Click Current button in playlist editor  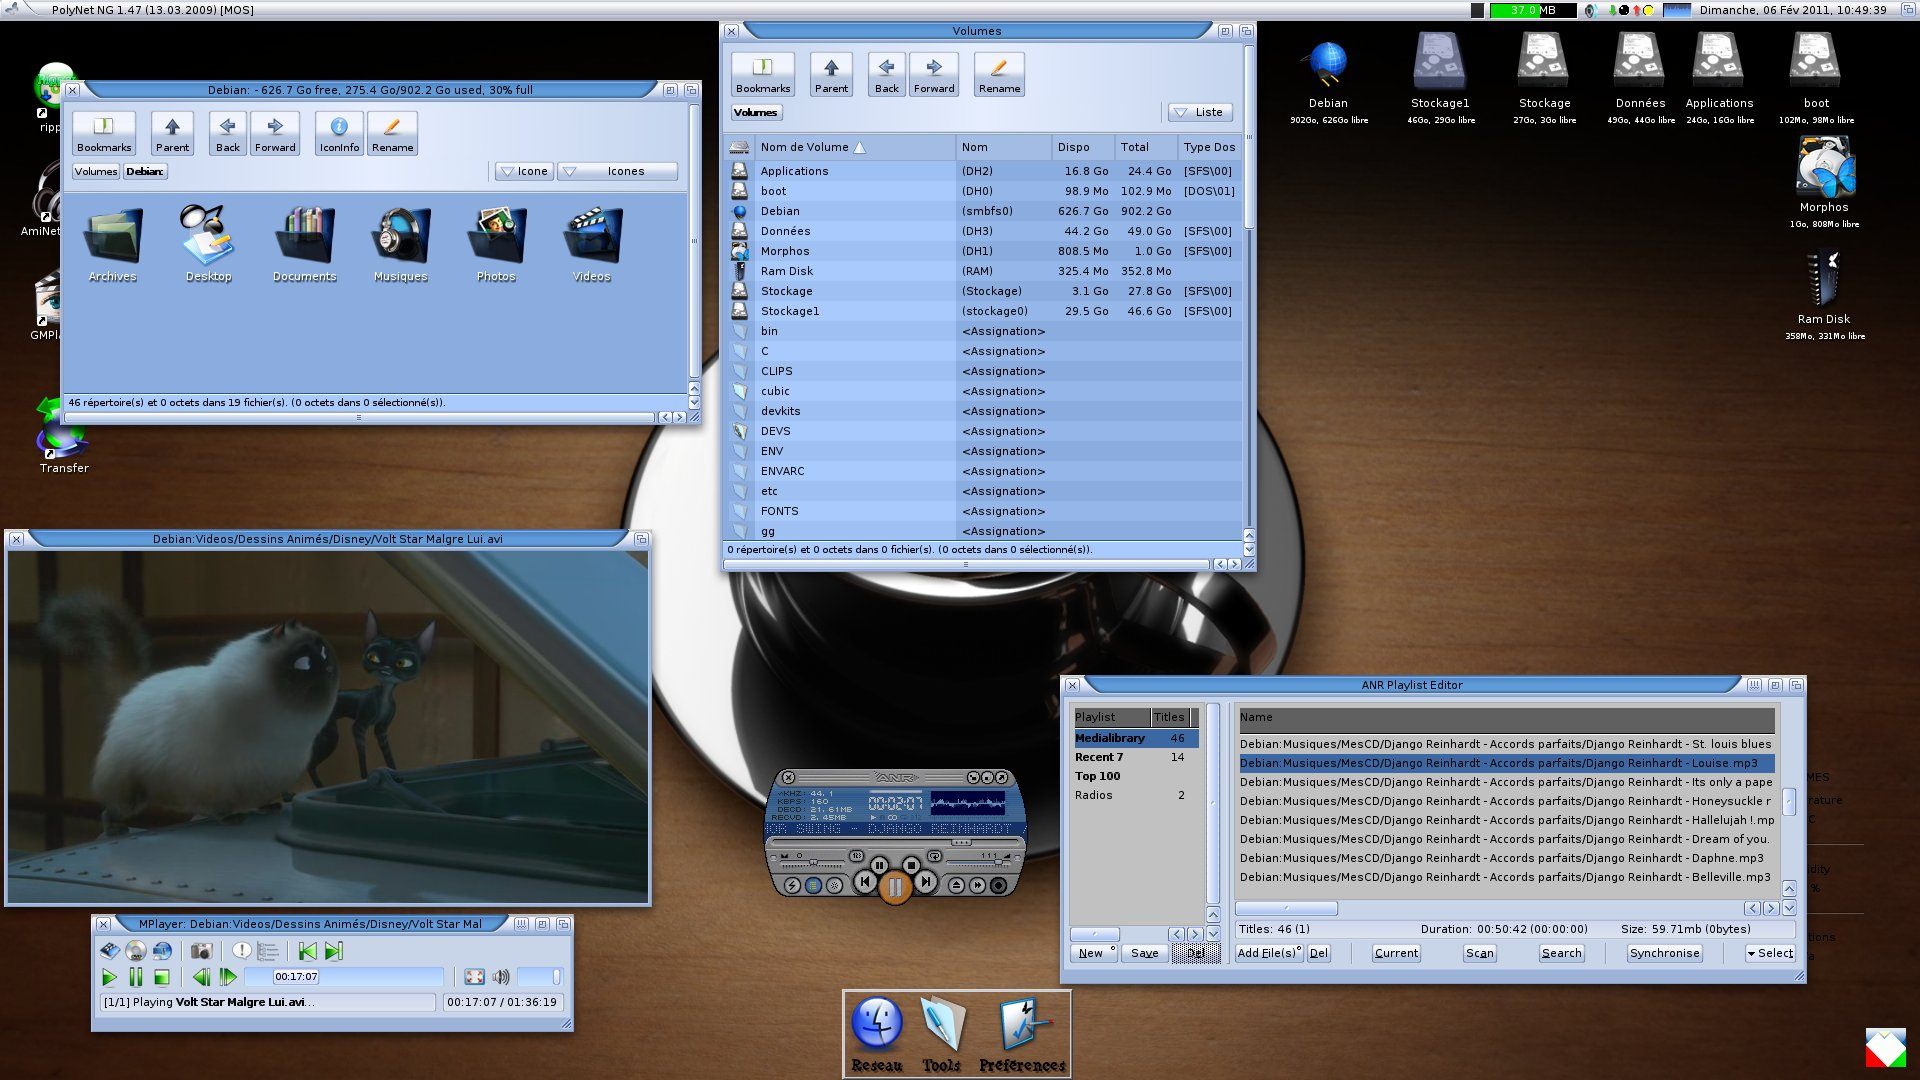(1396, 953)
